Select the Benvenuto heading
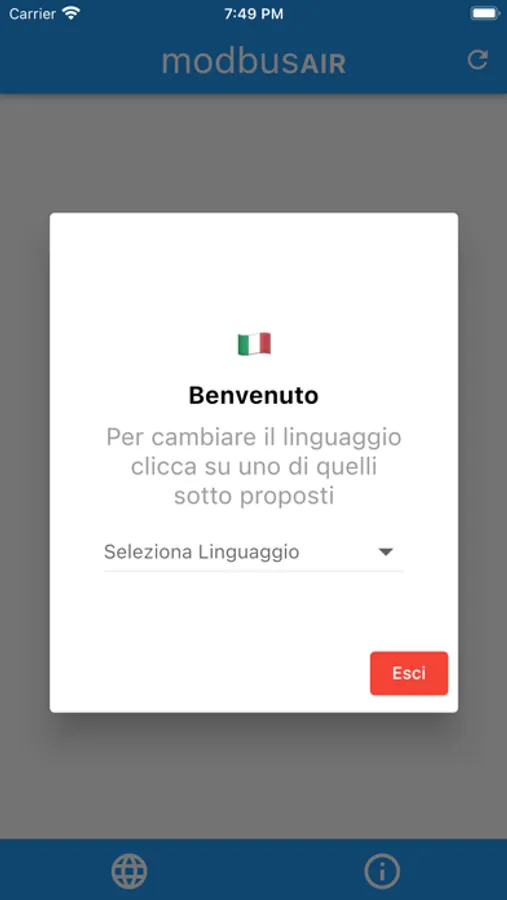Image resolution: width=507 pixels, height=900 pixels. pyautogui.click(x=254, y=395)
